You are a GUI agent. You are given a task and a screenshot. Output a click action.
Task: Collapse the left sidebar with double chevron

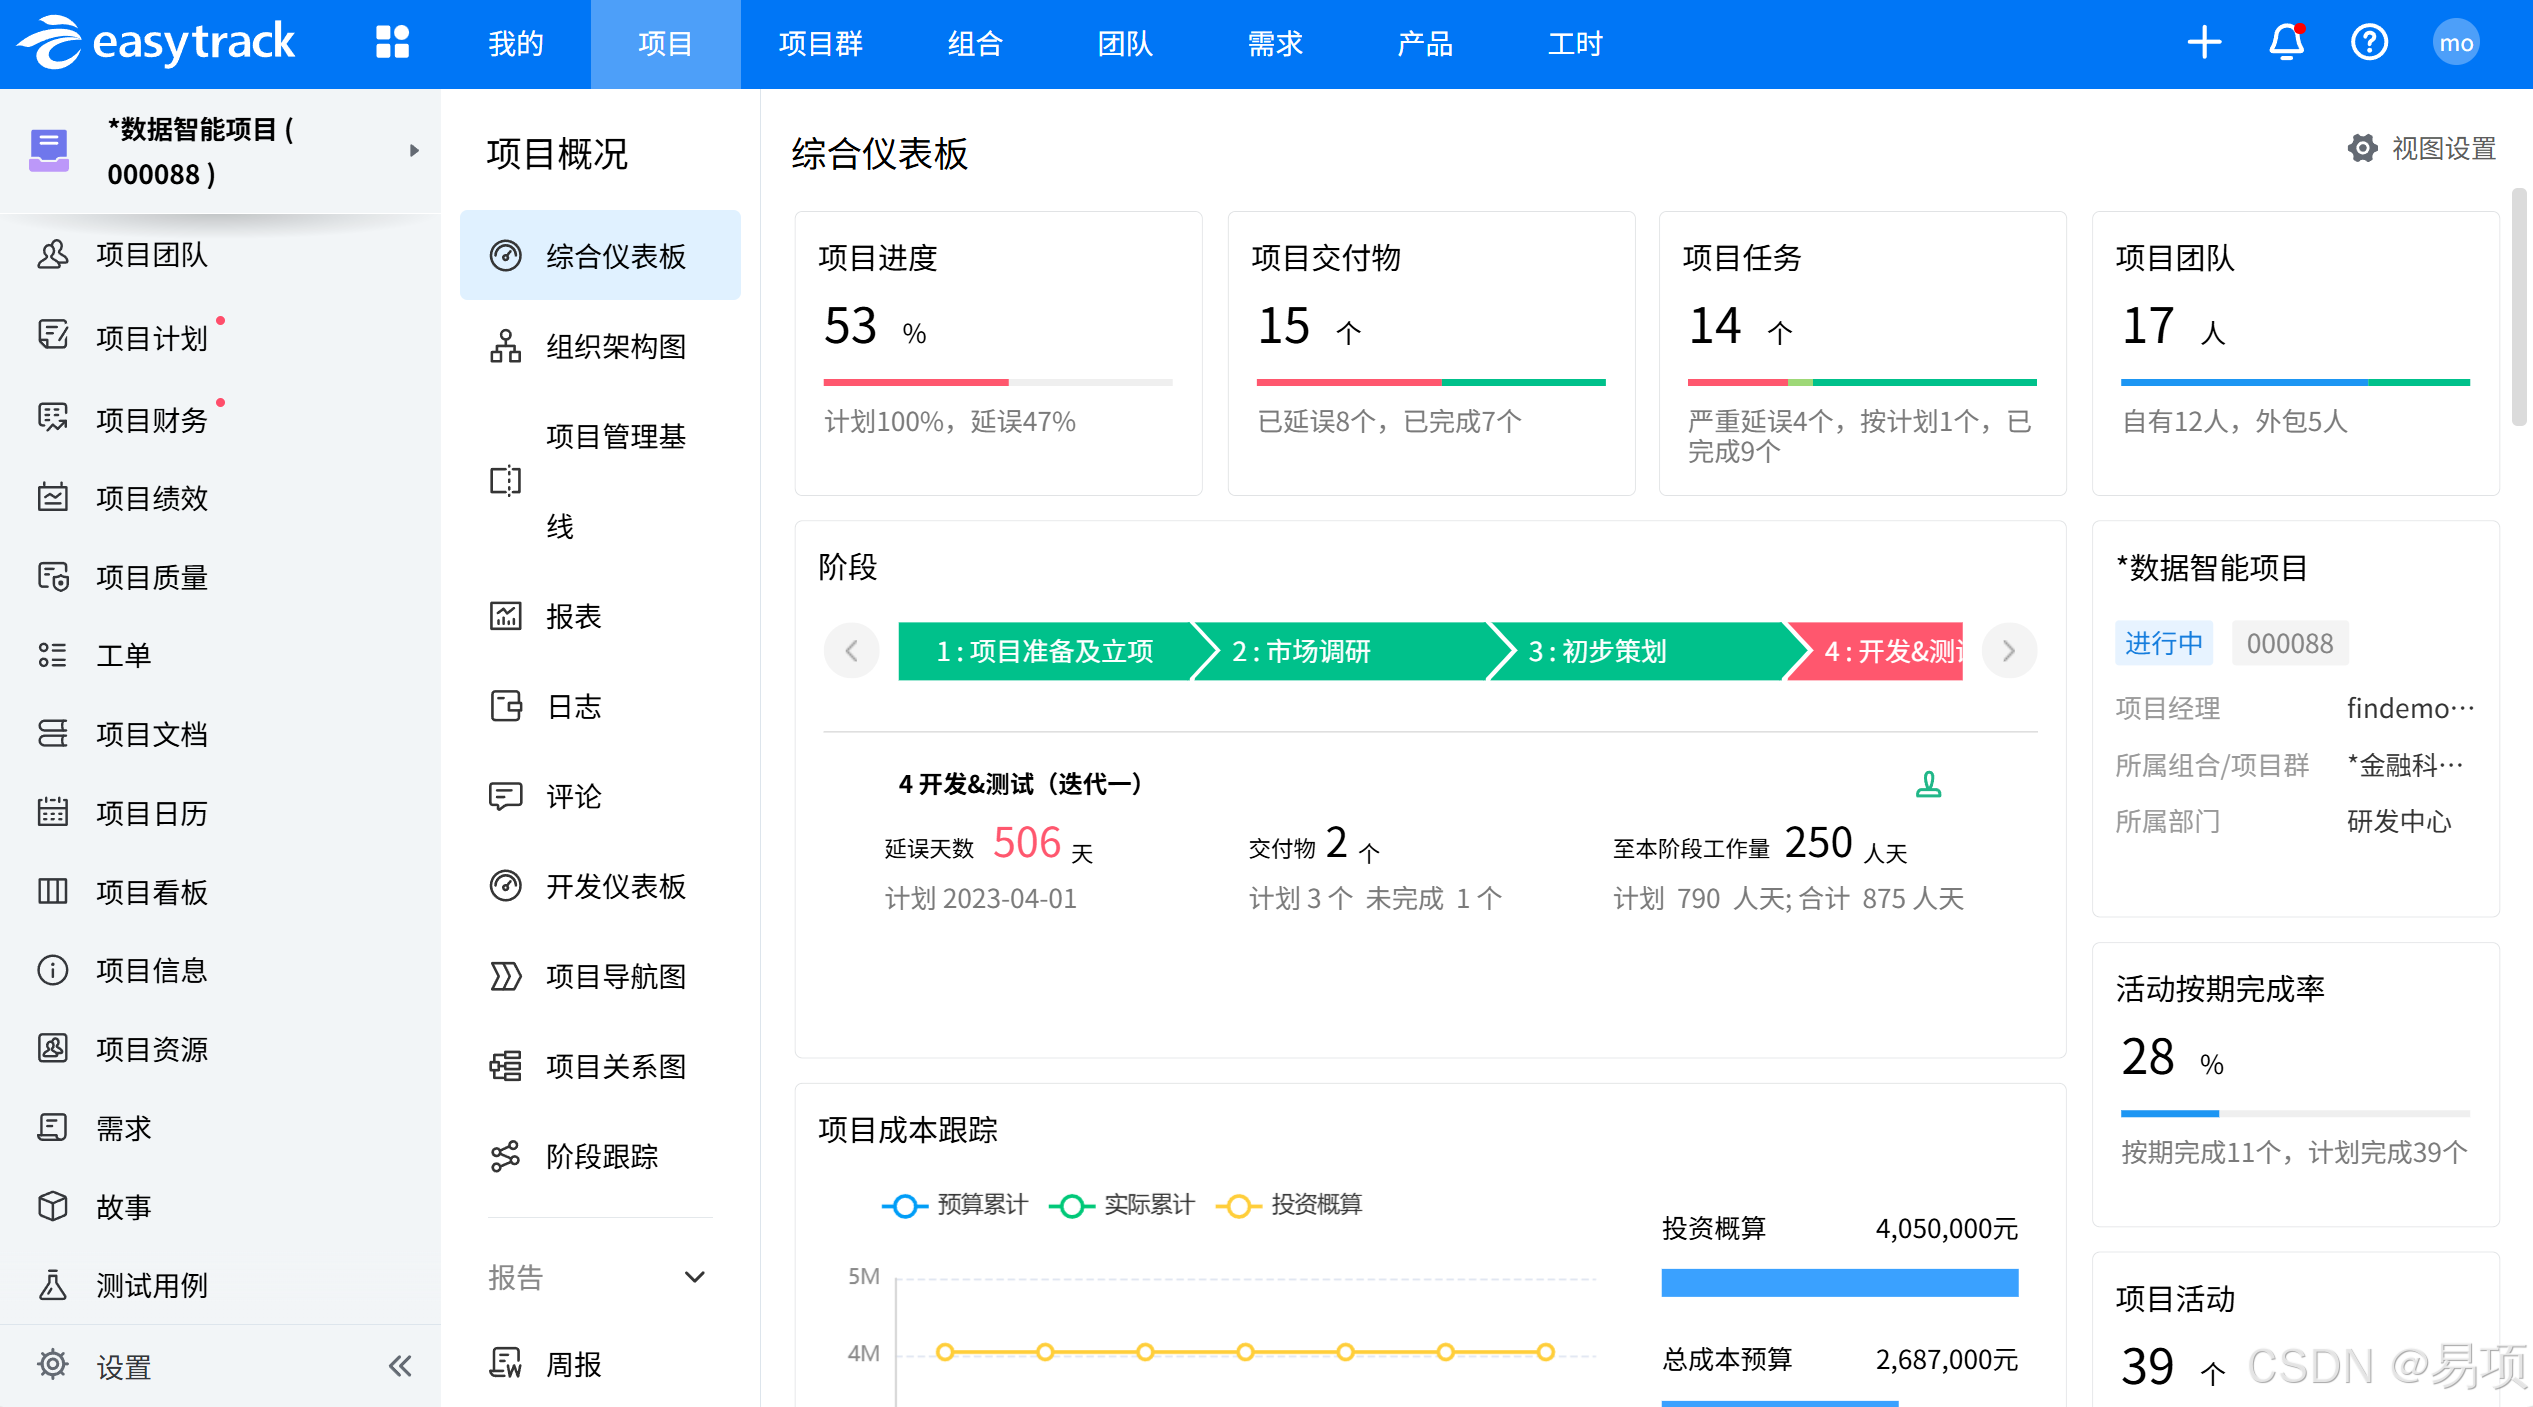(x=400, y=1366)
